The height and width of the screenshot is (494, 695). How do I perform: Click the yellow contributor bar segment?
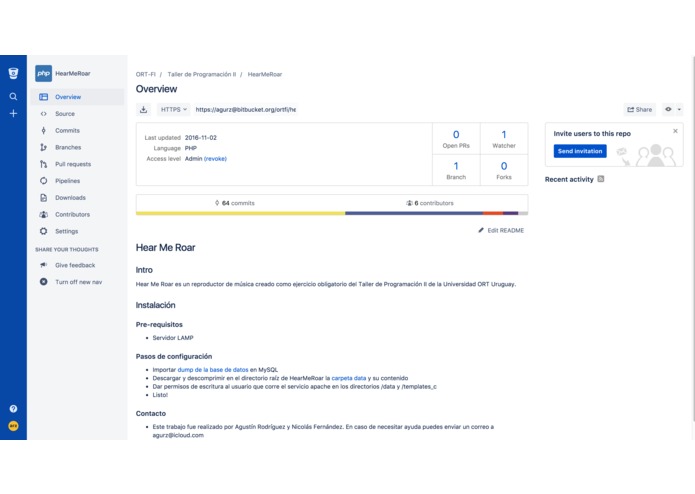click(241, 213)
